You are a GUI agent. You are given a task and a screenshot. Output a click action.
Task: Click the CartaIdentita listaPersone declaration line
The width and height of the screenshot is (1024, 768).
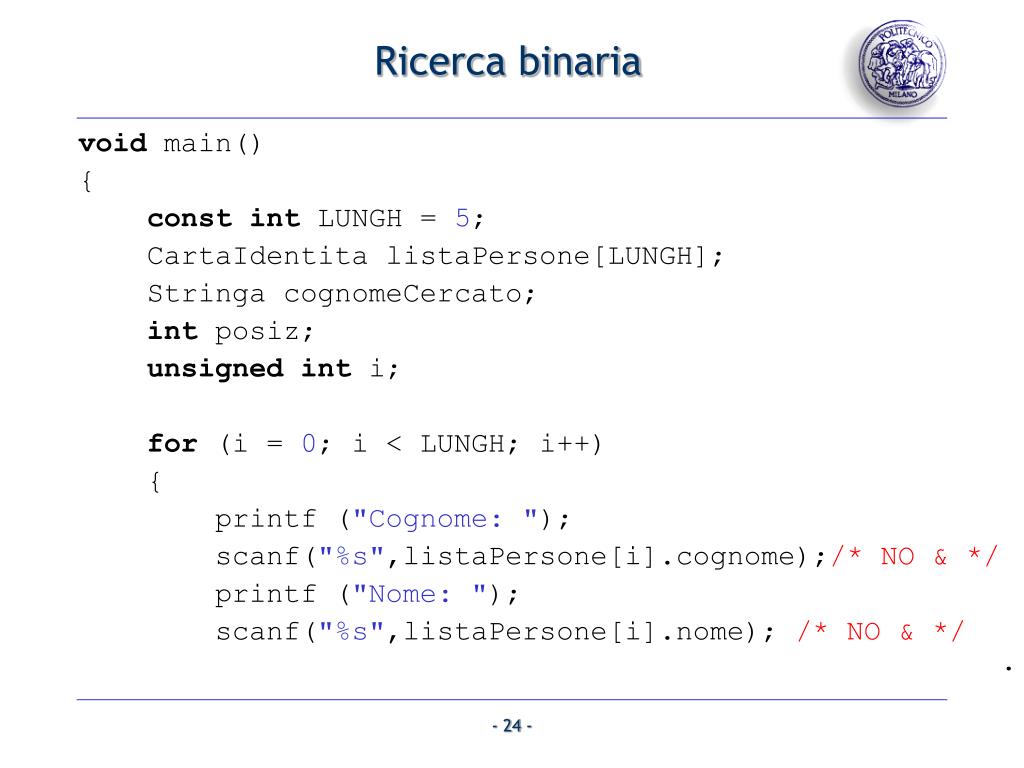(436, 256)
